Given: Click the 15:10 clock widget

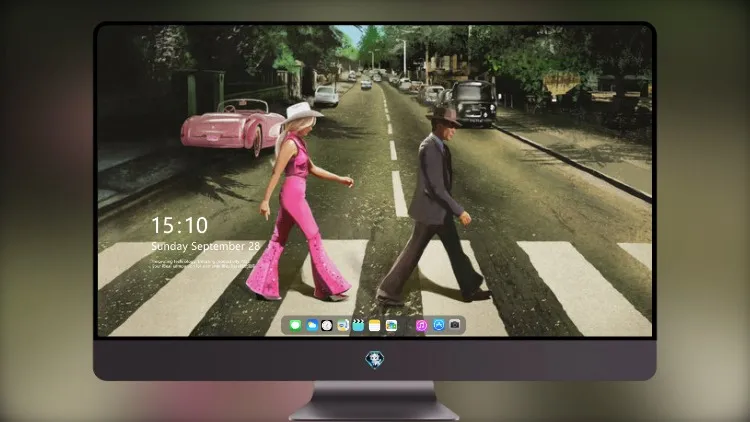Looking at the screenshot, I should pyautogui.click(x=179, y=225).
